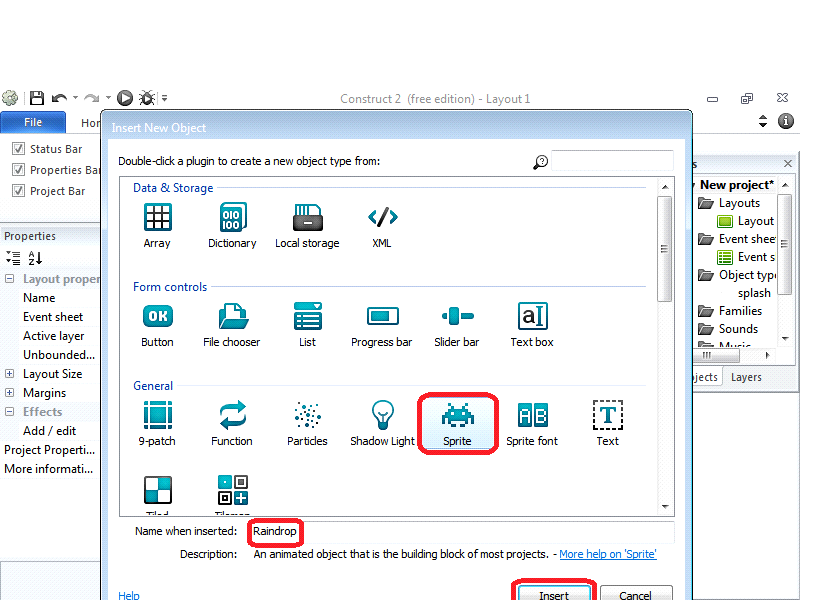
Task: Select the Shadow Light plugin
Action: [x=382, y=415]
